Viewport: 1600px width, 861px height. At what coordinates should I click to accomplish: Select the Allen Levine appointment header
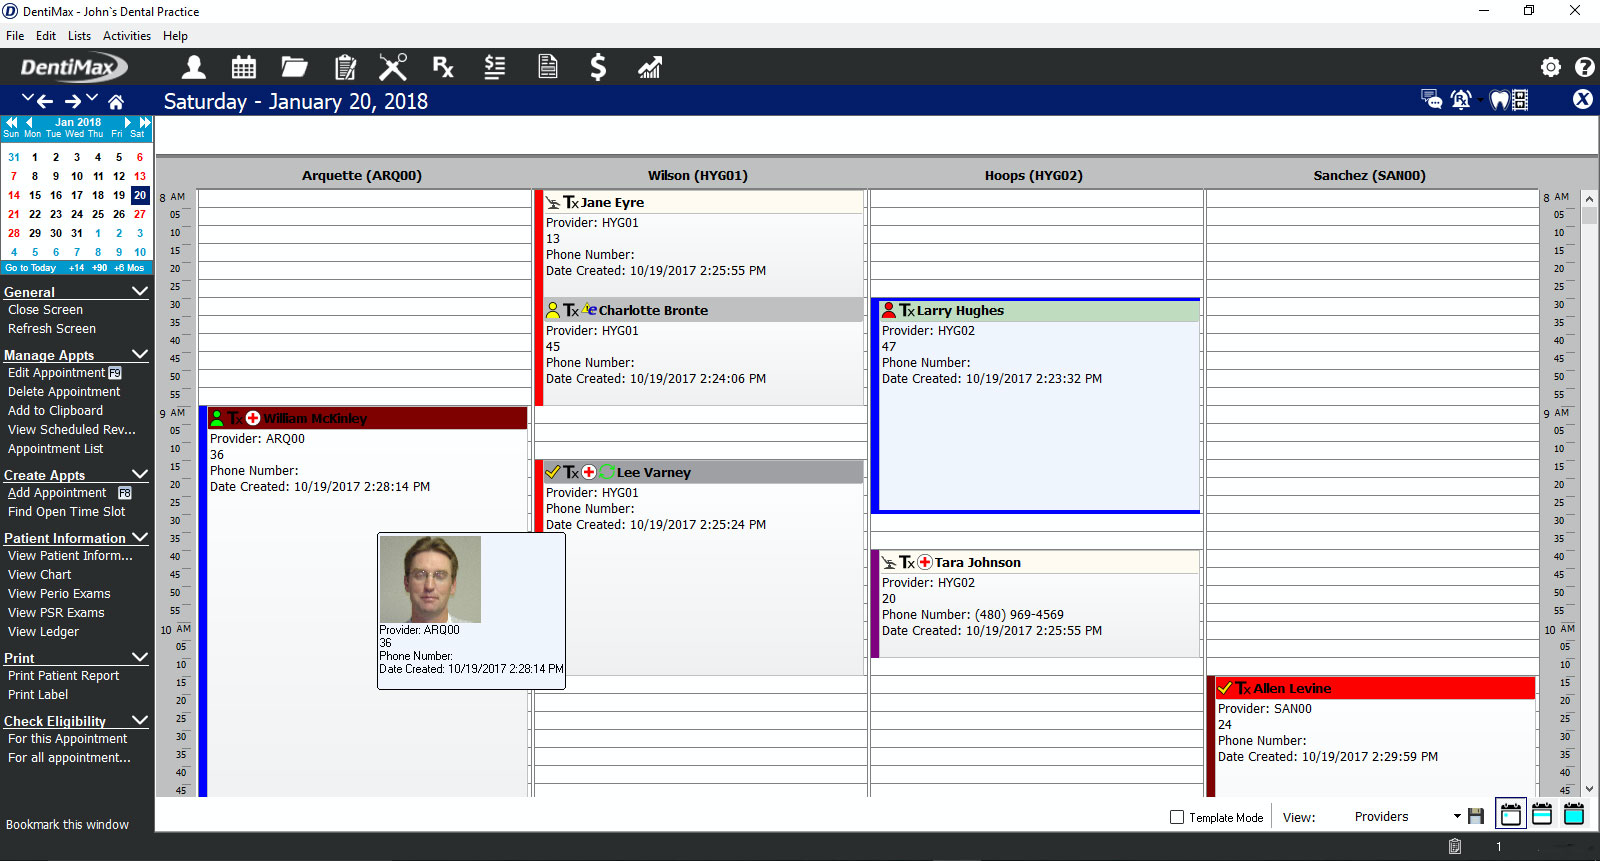[x=1374, y=688]
